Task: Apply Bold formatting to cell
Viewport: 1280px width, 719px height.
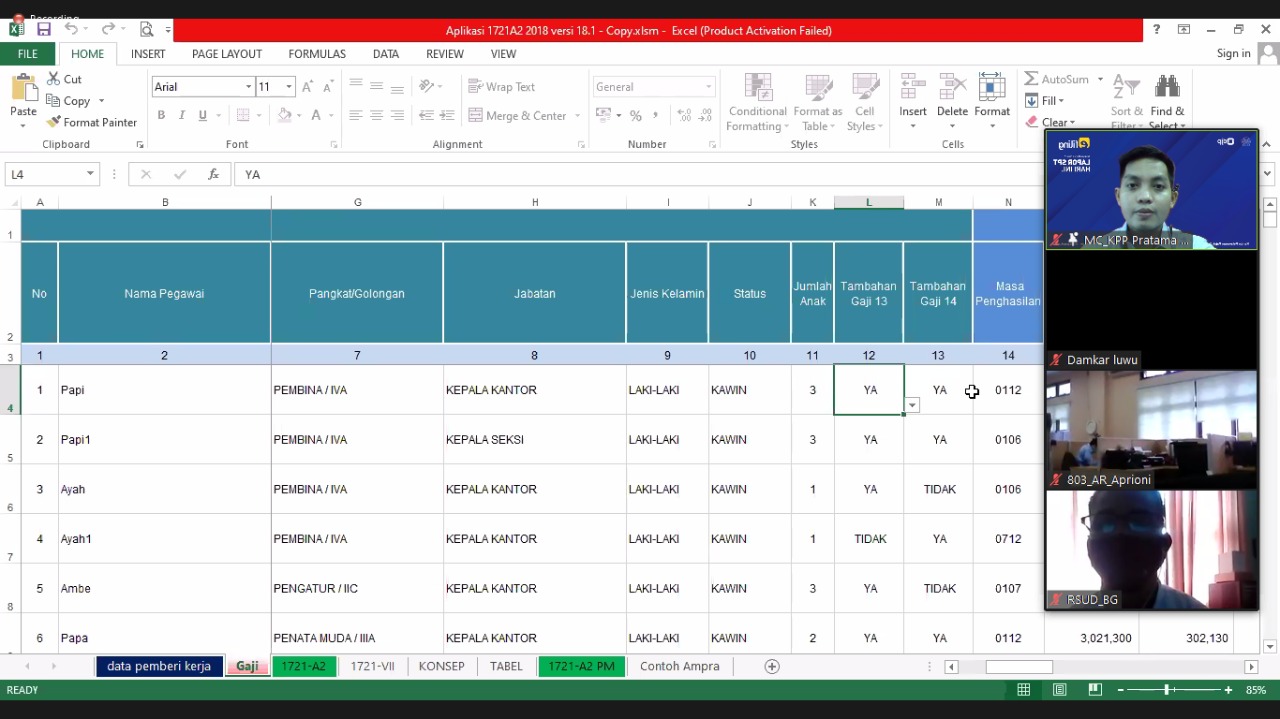Action: point(161,116)
